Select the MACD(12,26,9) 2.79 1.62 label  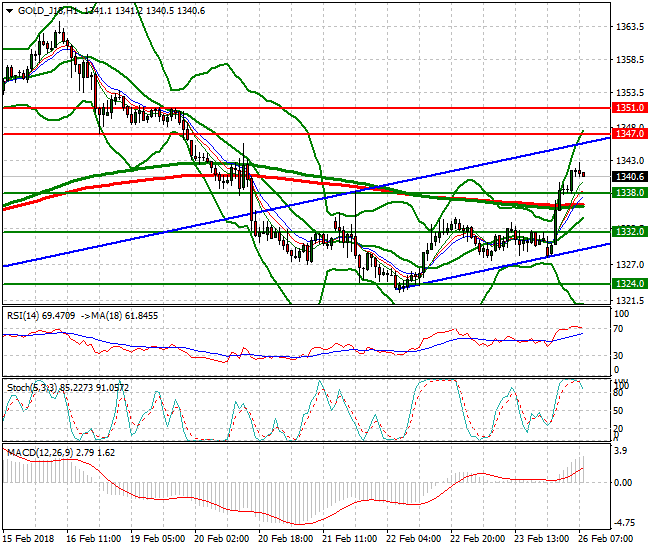61,453
